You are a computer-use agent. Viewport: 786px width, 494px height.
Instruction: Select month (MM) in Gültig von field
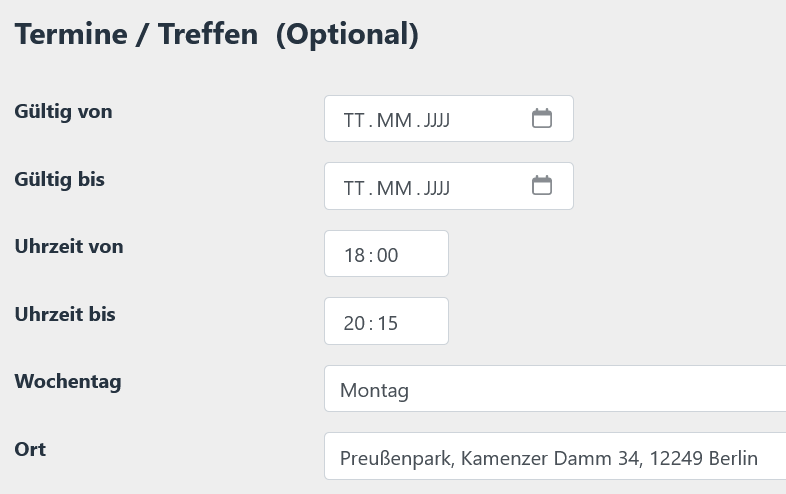(394, 120)
